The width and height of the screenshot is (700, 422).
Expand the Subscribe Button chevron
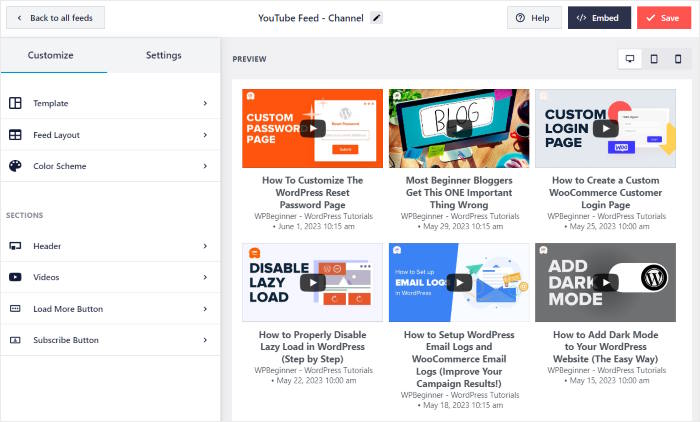tap(205, 340)
